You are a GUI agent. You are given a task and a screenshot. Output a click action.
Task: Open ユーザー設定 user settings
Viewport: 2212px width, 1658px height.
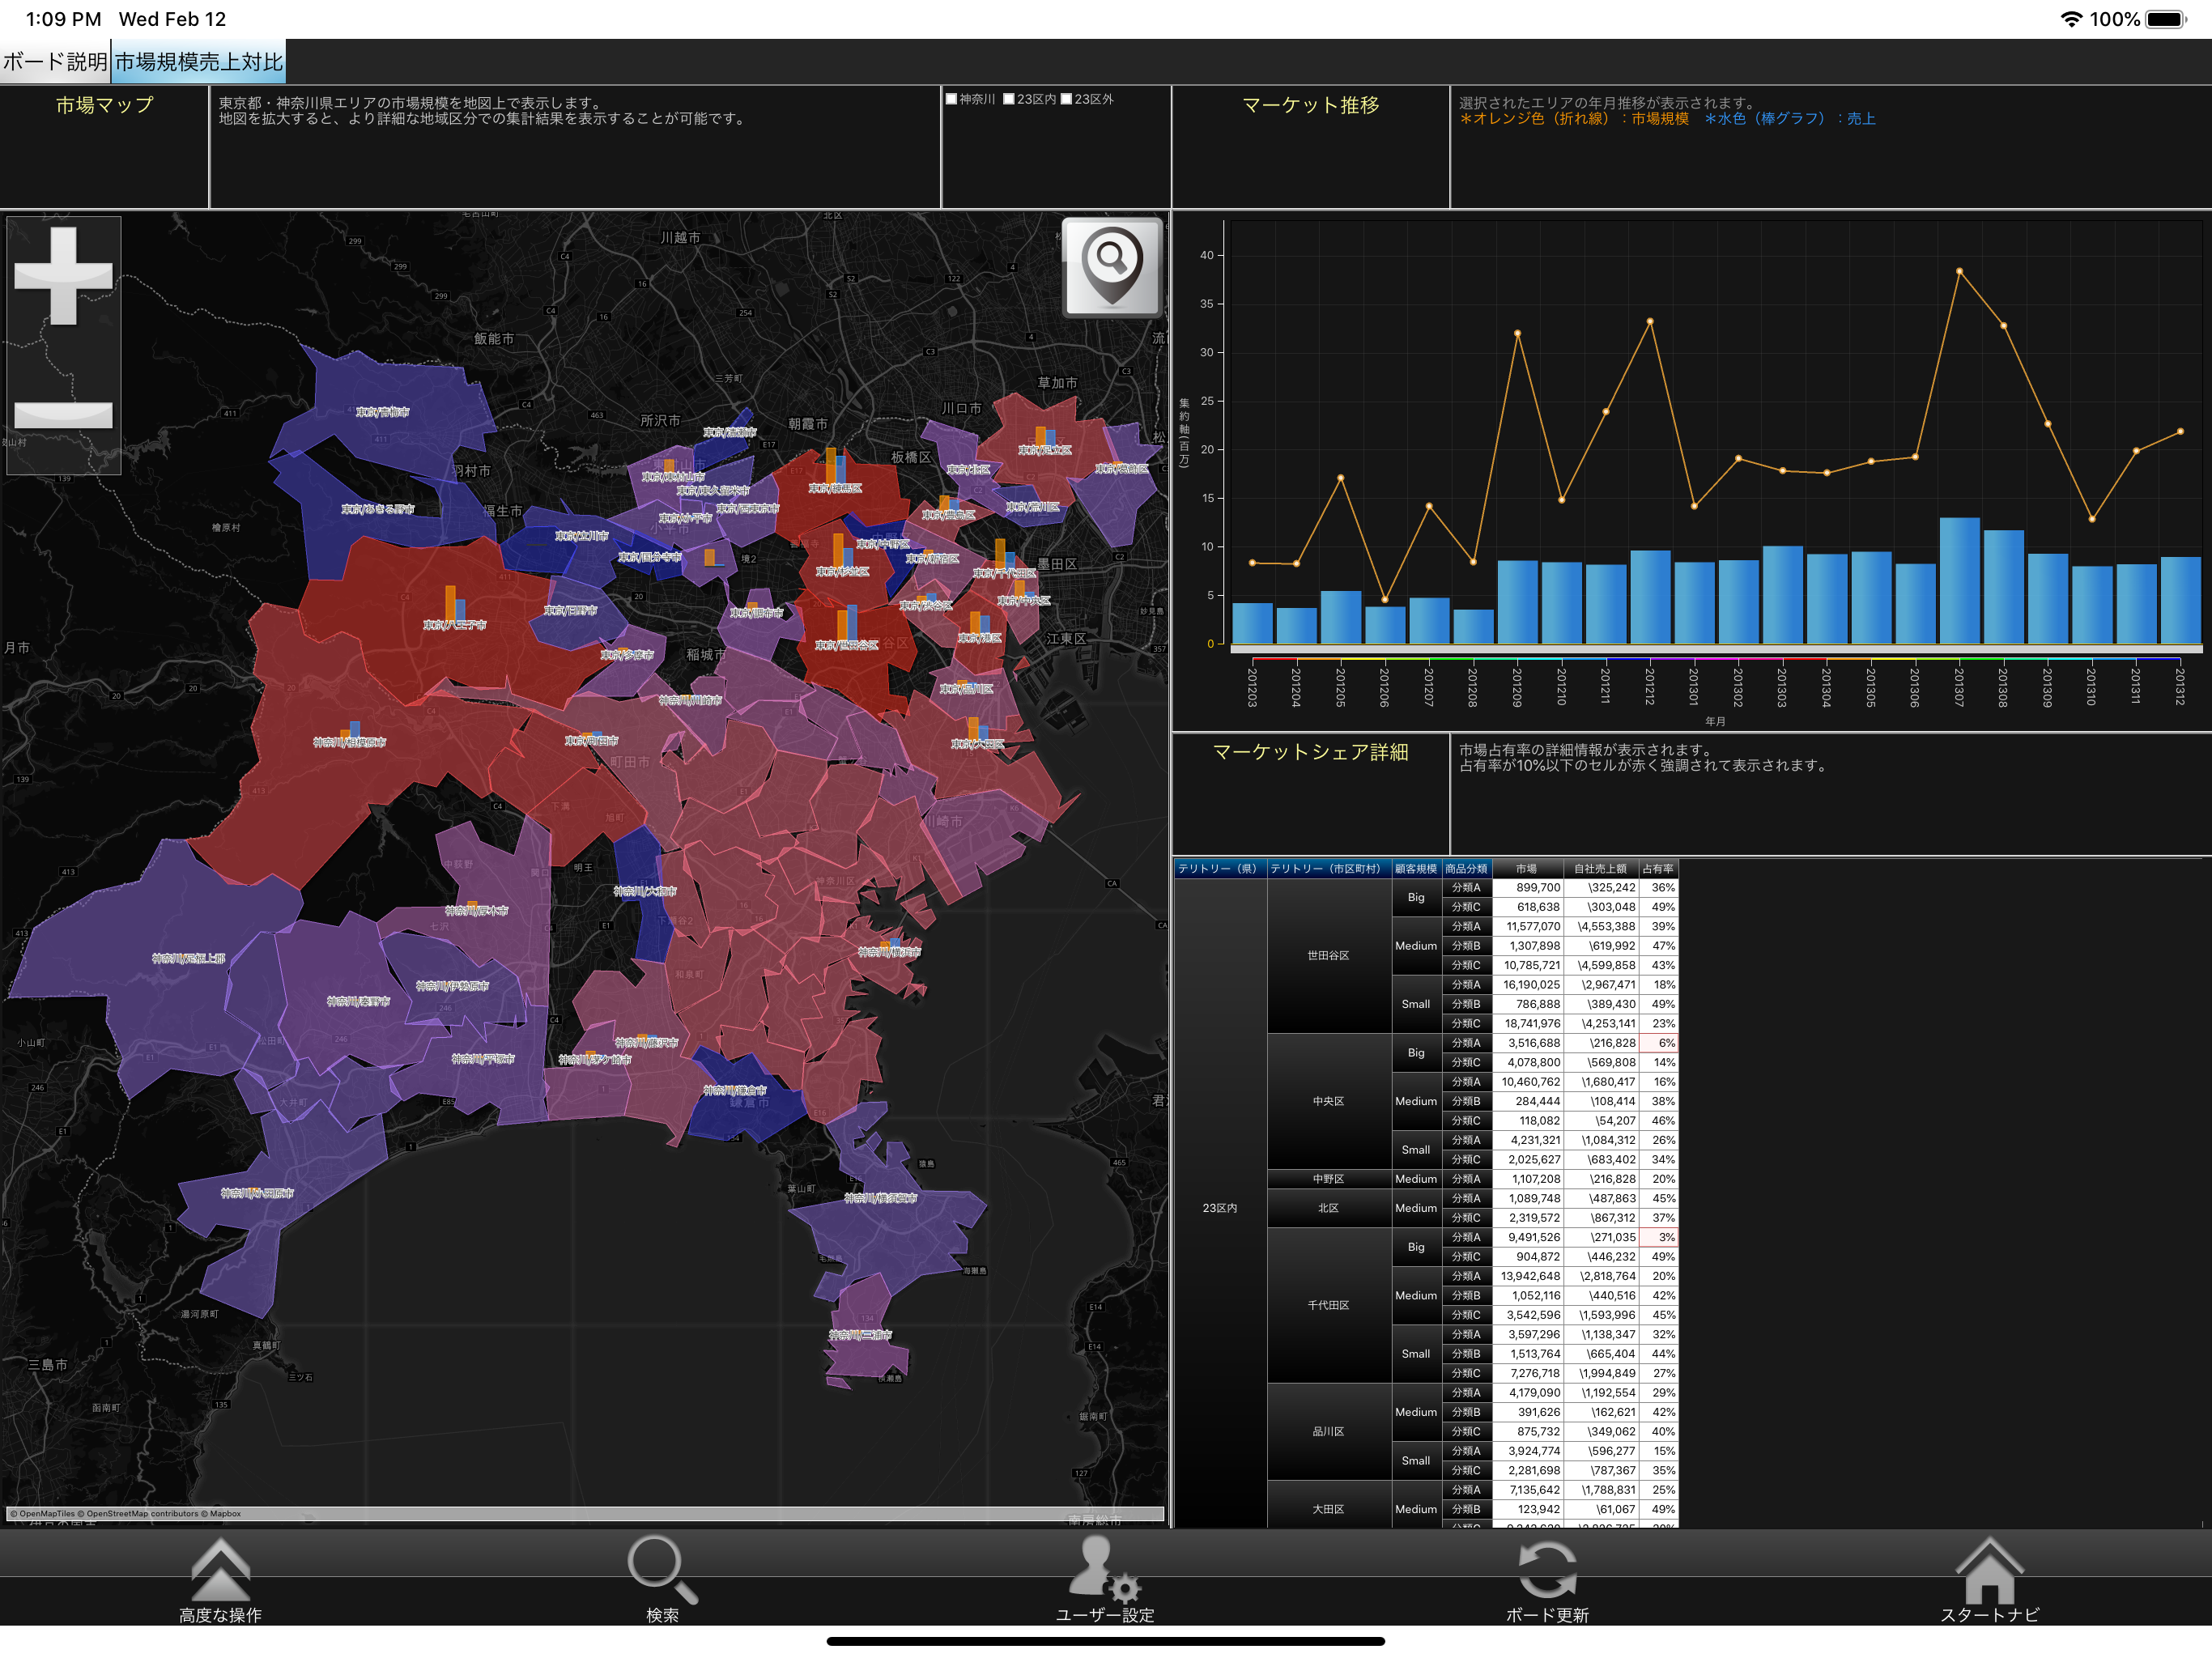[x=1105, y=1580]
